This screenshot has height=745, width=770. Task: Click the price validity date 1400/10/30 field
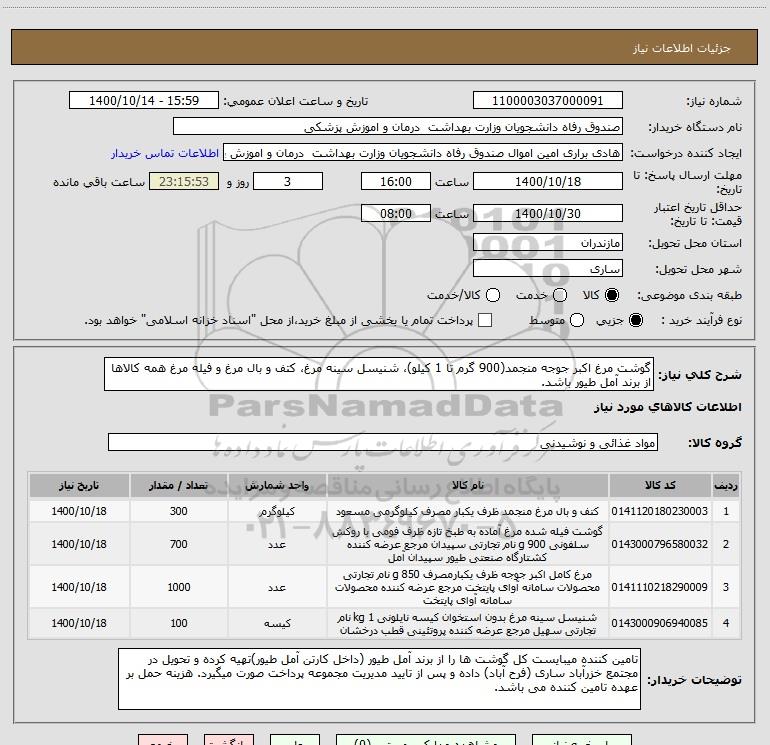click(x=548, y=213)
